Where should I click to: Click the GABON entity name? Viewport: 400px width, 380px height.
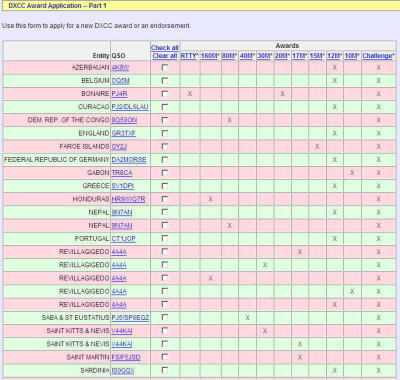tap(98, 173)
